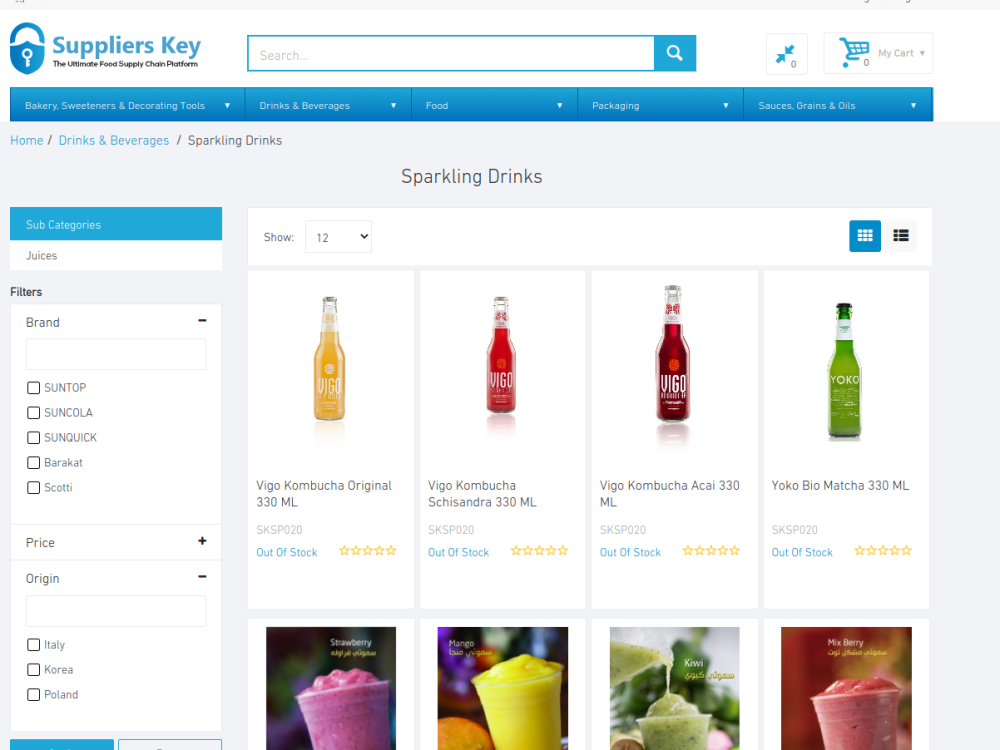Focus the Brand filter search box
The image size is (1000, 750).
[116, 354]
